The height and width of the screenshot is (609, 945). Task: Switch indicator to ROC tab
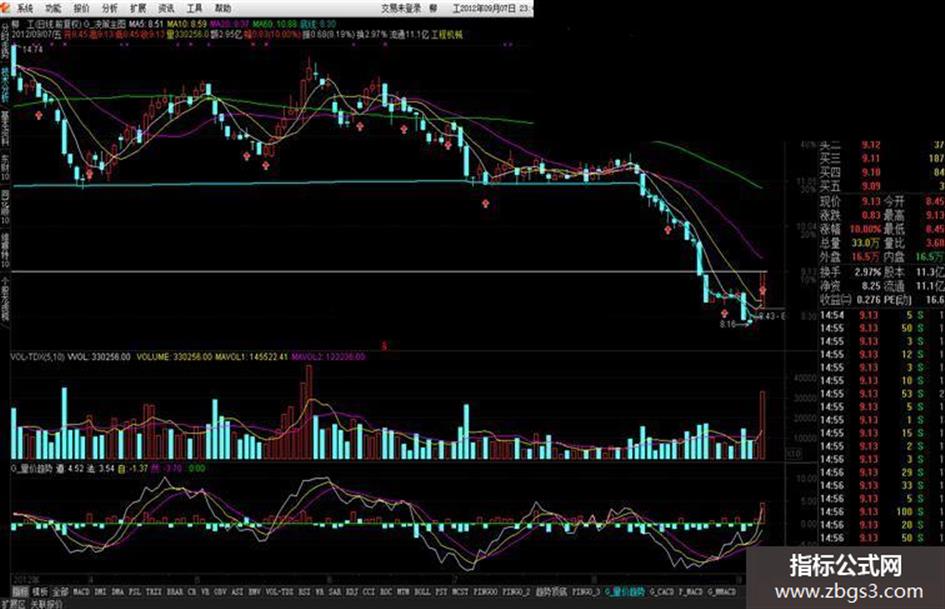386,592
